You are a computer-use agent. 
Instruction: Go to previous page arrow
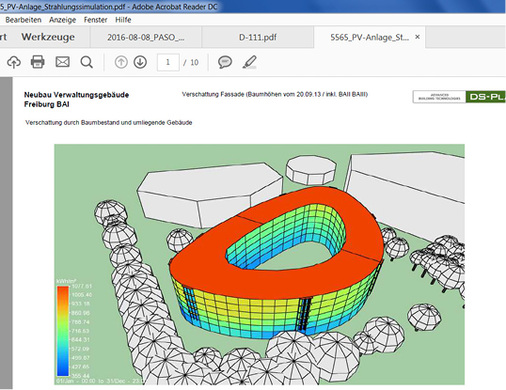pos(121,62)
